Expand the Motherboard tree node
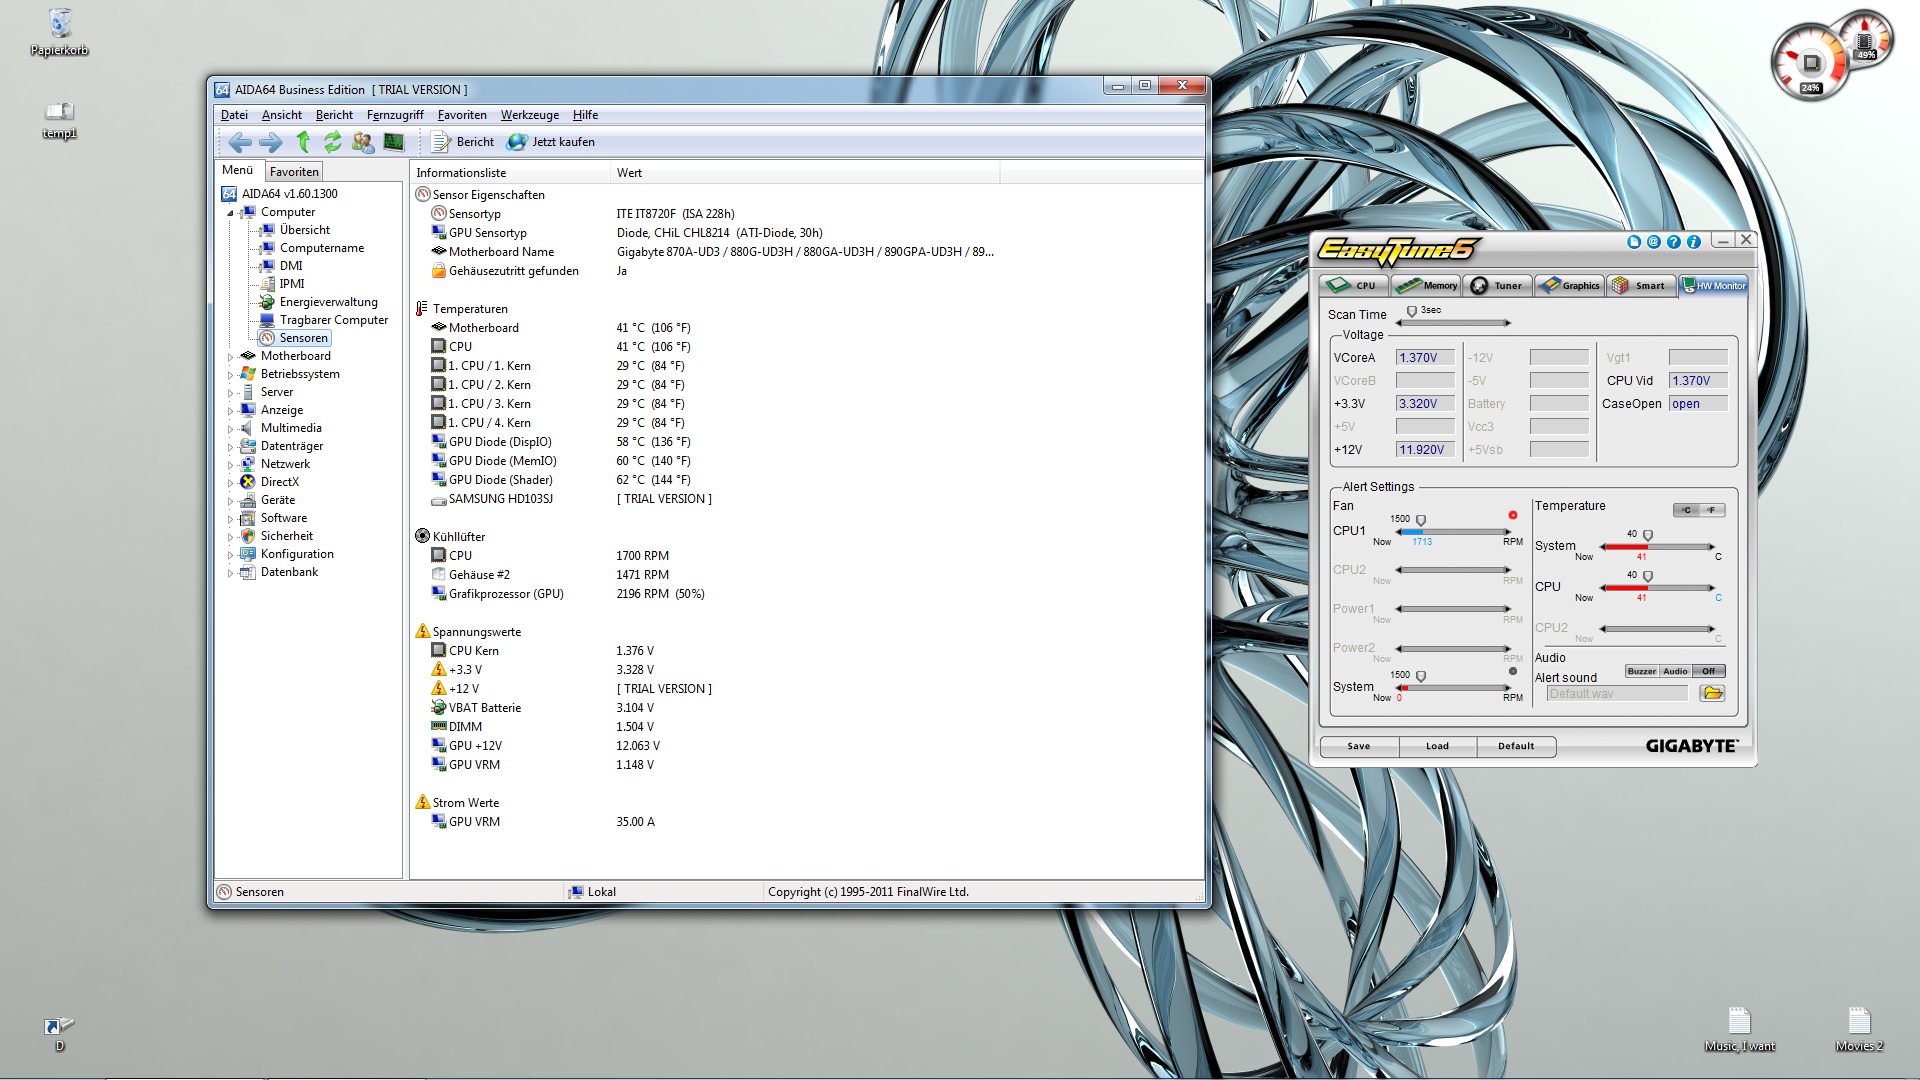 click(230, 356)
